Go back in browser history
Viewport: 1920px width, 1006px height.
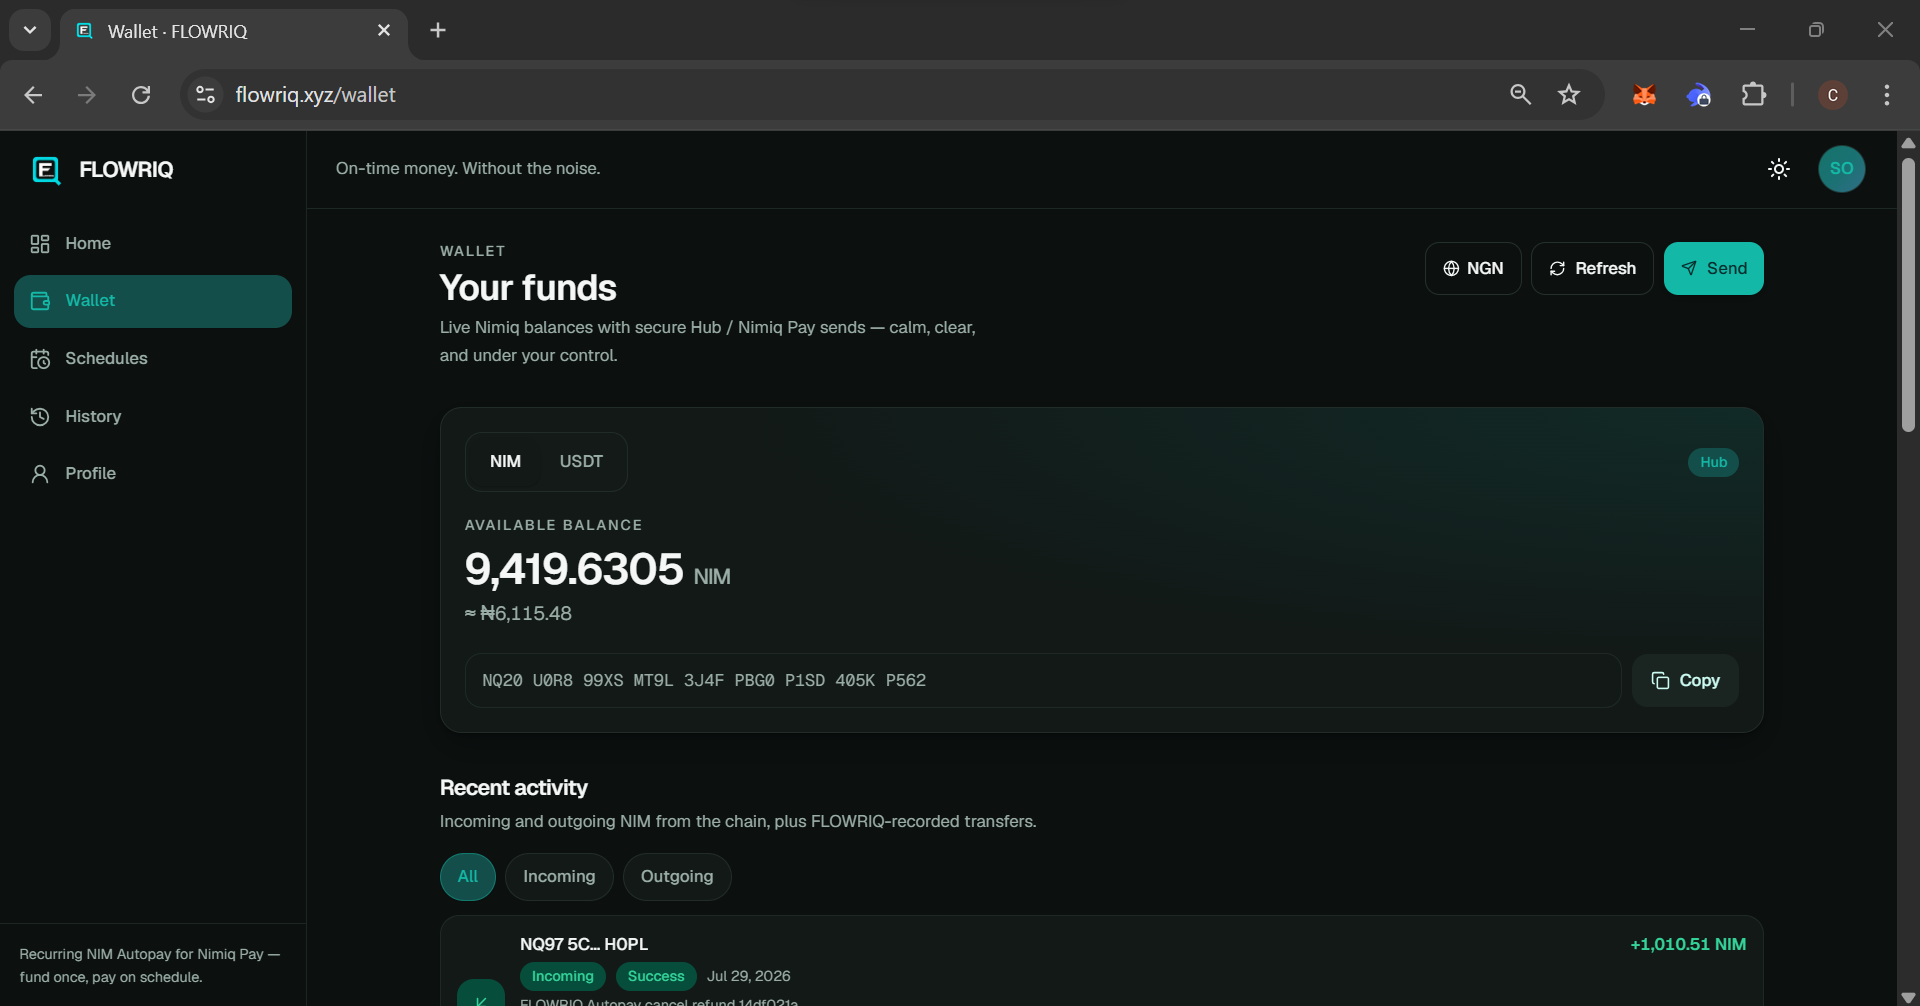click(x=33, y=95)
